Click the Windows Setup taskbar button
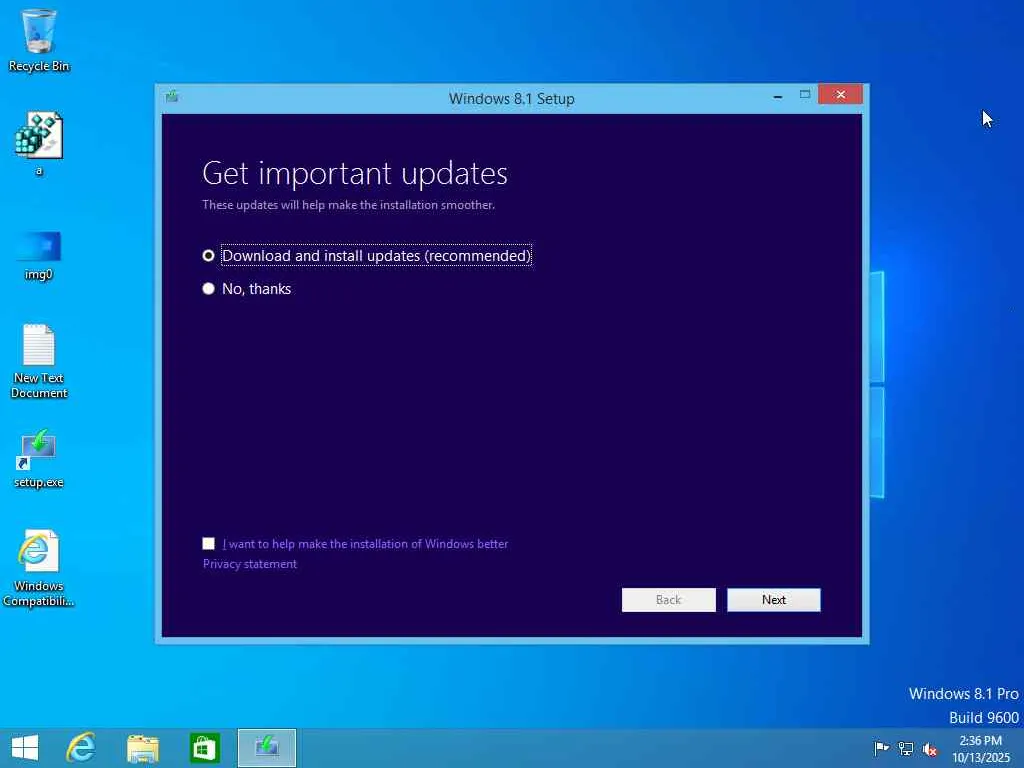Viewport: 1024px width, 768px height. pyautogui.click(x=266, y=748)
